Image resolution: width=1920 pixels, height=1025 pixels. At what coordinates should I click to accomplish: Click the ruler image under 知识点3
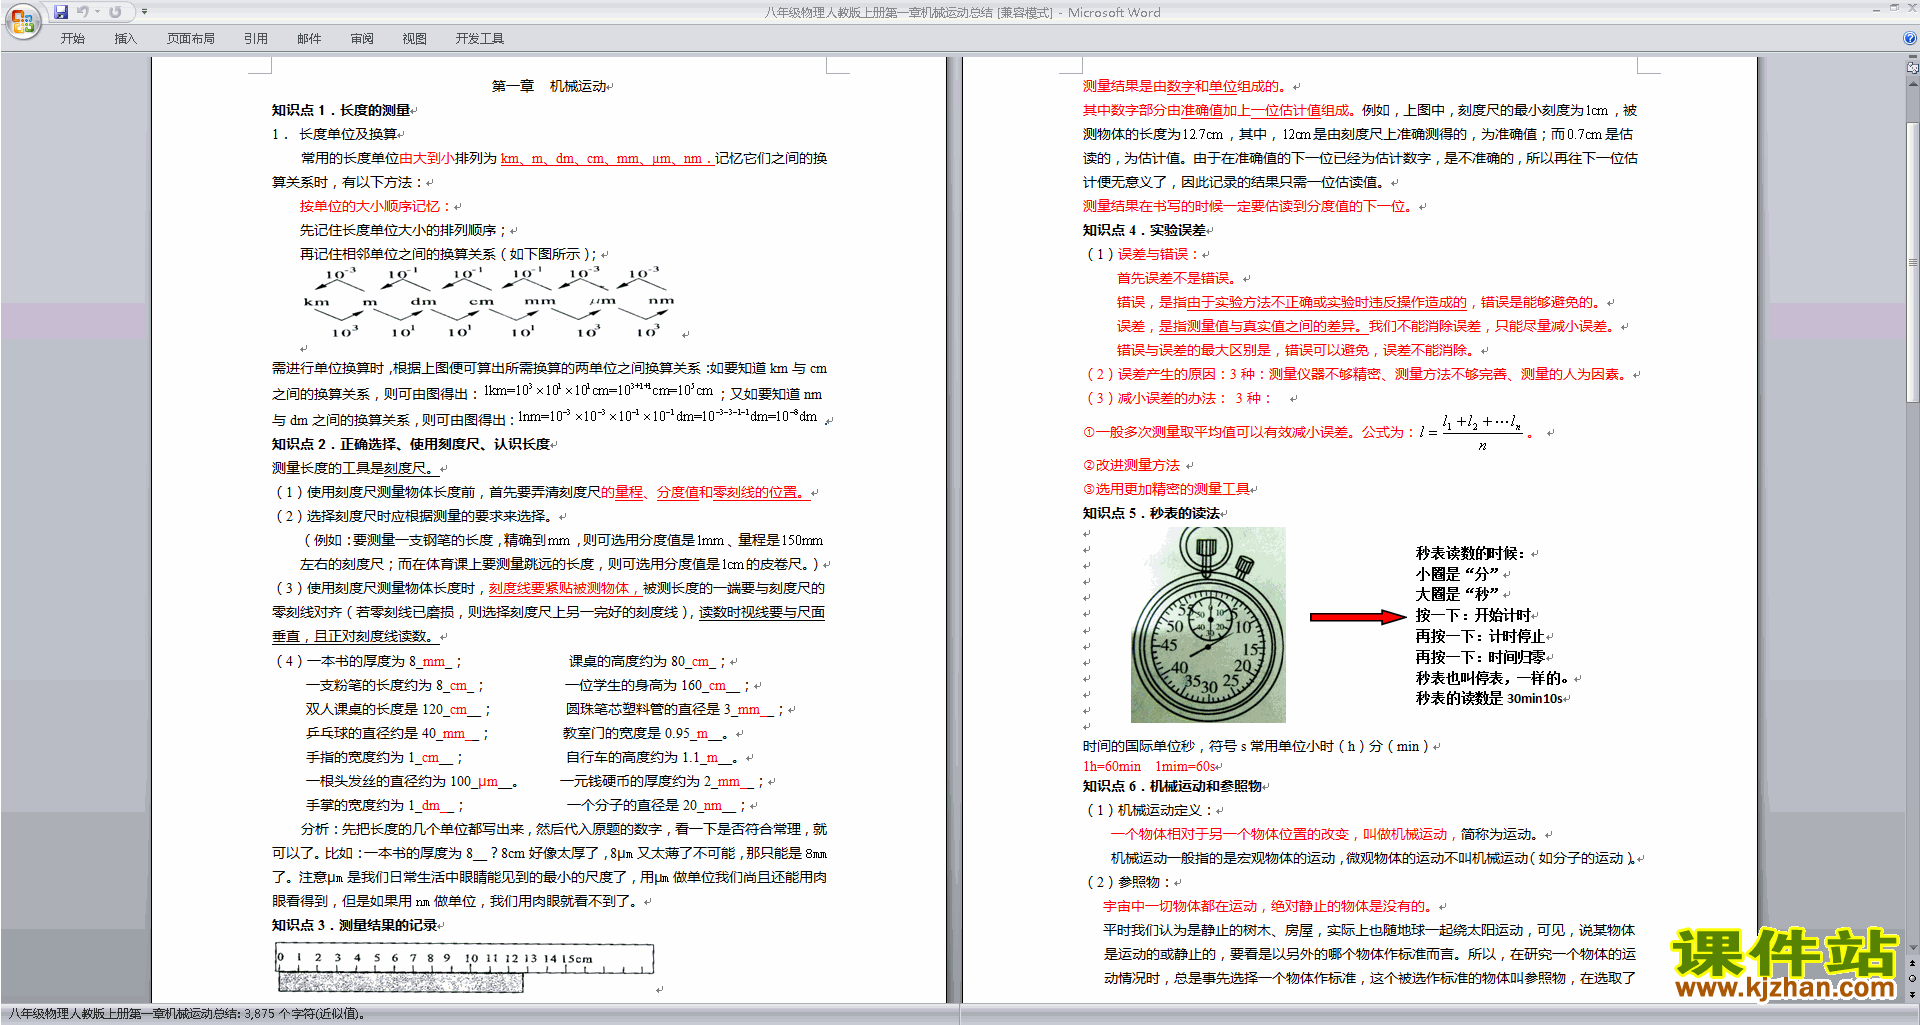[465, 968]
